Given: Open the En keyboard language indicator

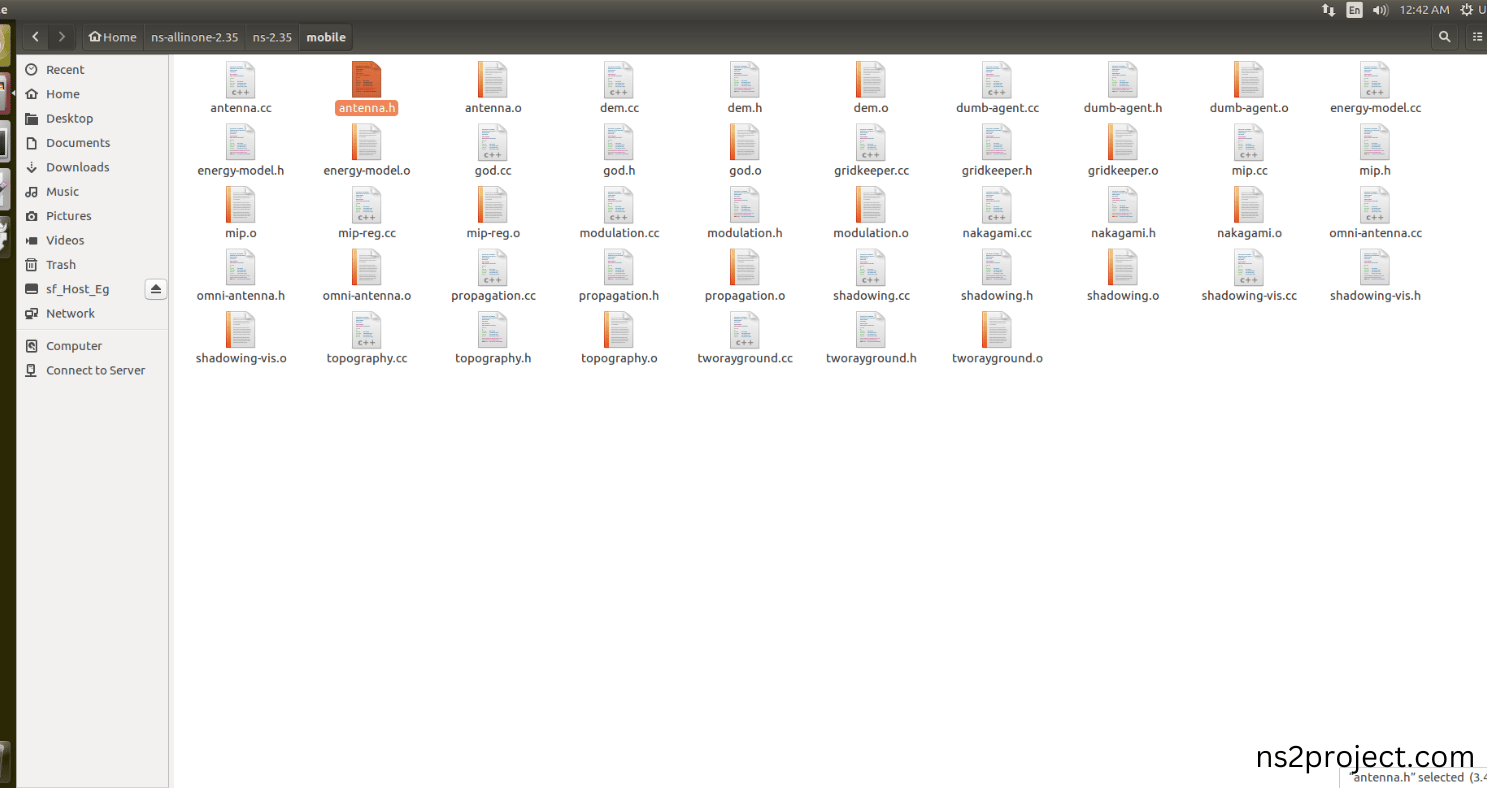Looking at the screenshot, I should click(x=1354, y=10).
